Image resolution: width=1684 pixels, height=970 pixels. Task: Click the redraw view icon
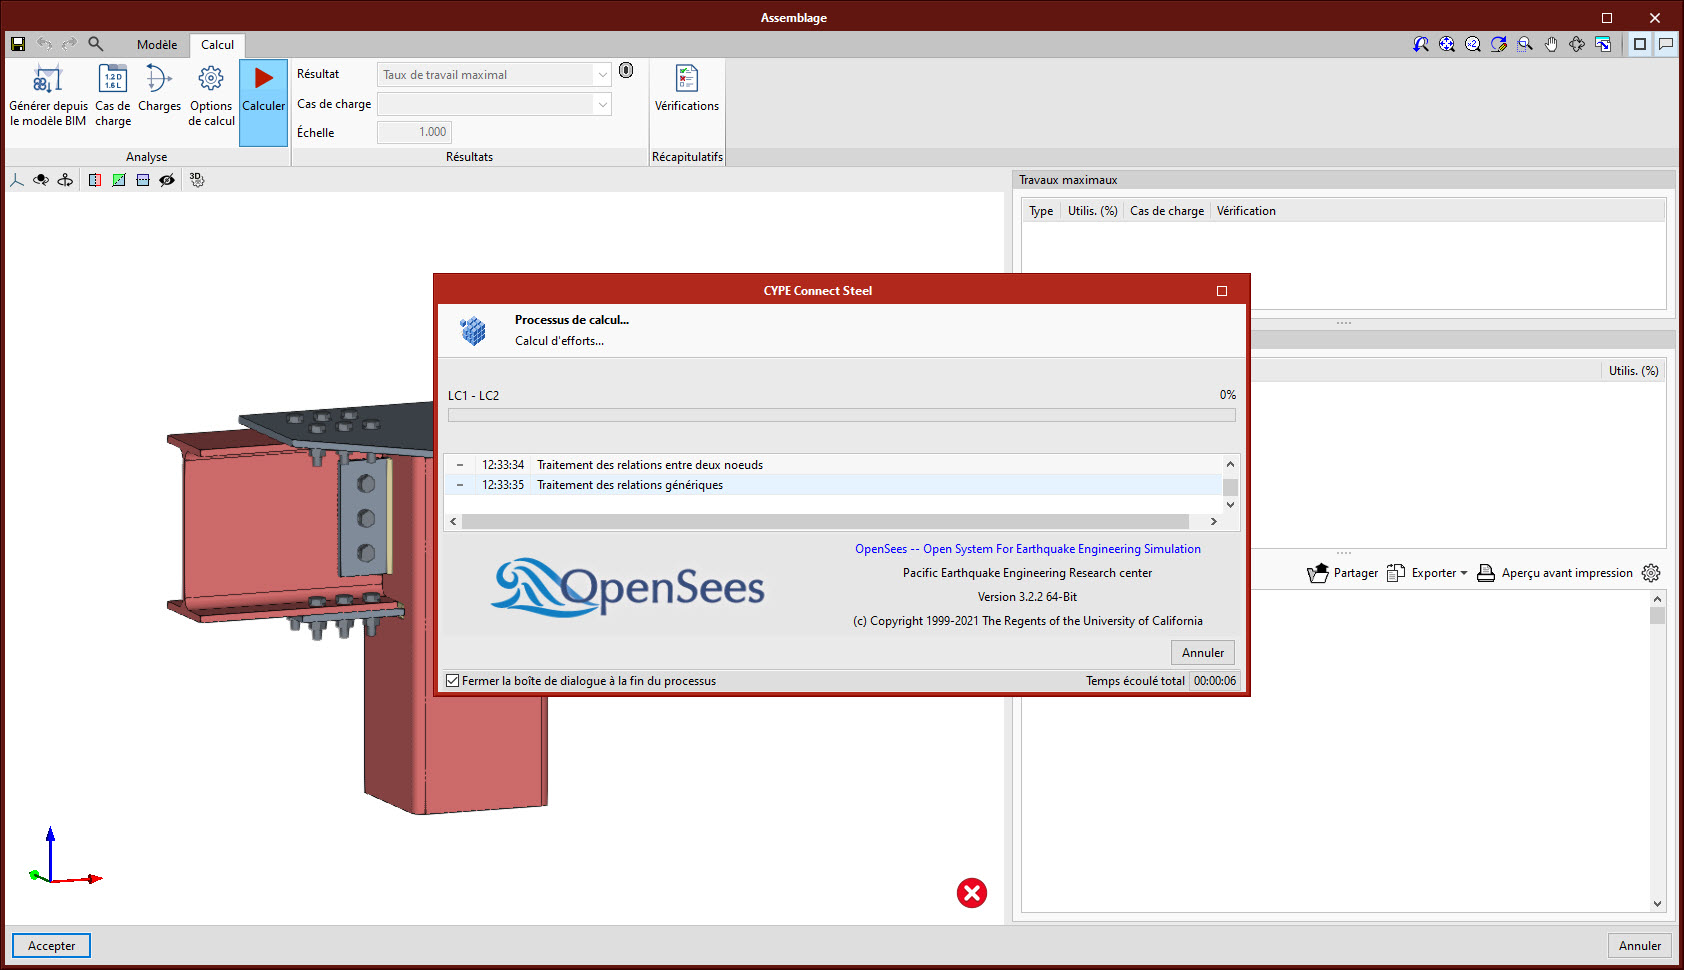1499,44
